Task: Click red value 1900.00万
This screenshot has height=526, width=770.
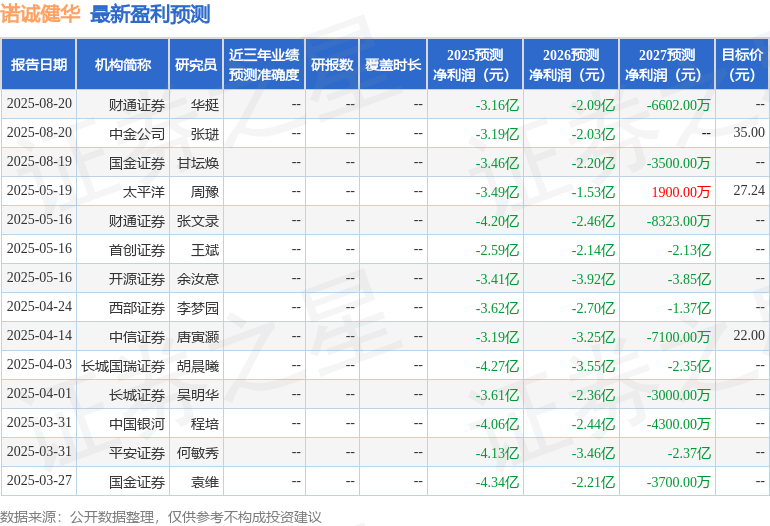Action: coord(681,192)
